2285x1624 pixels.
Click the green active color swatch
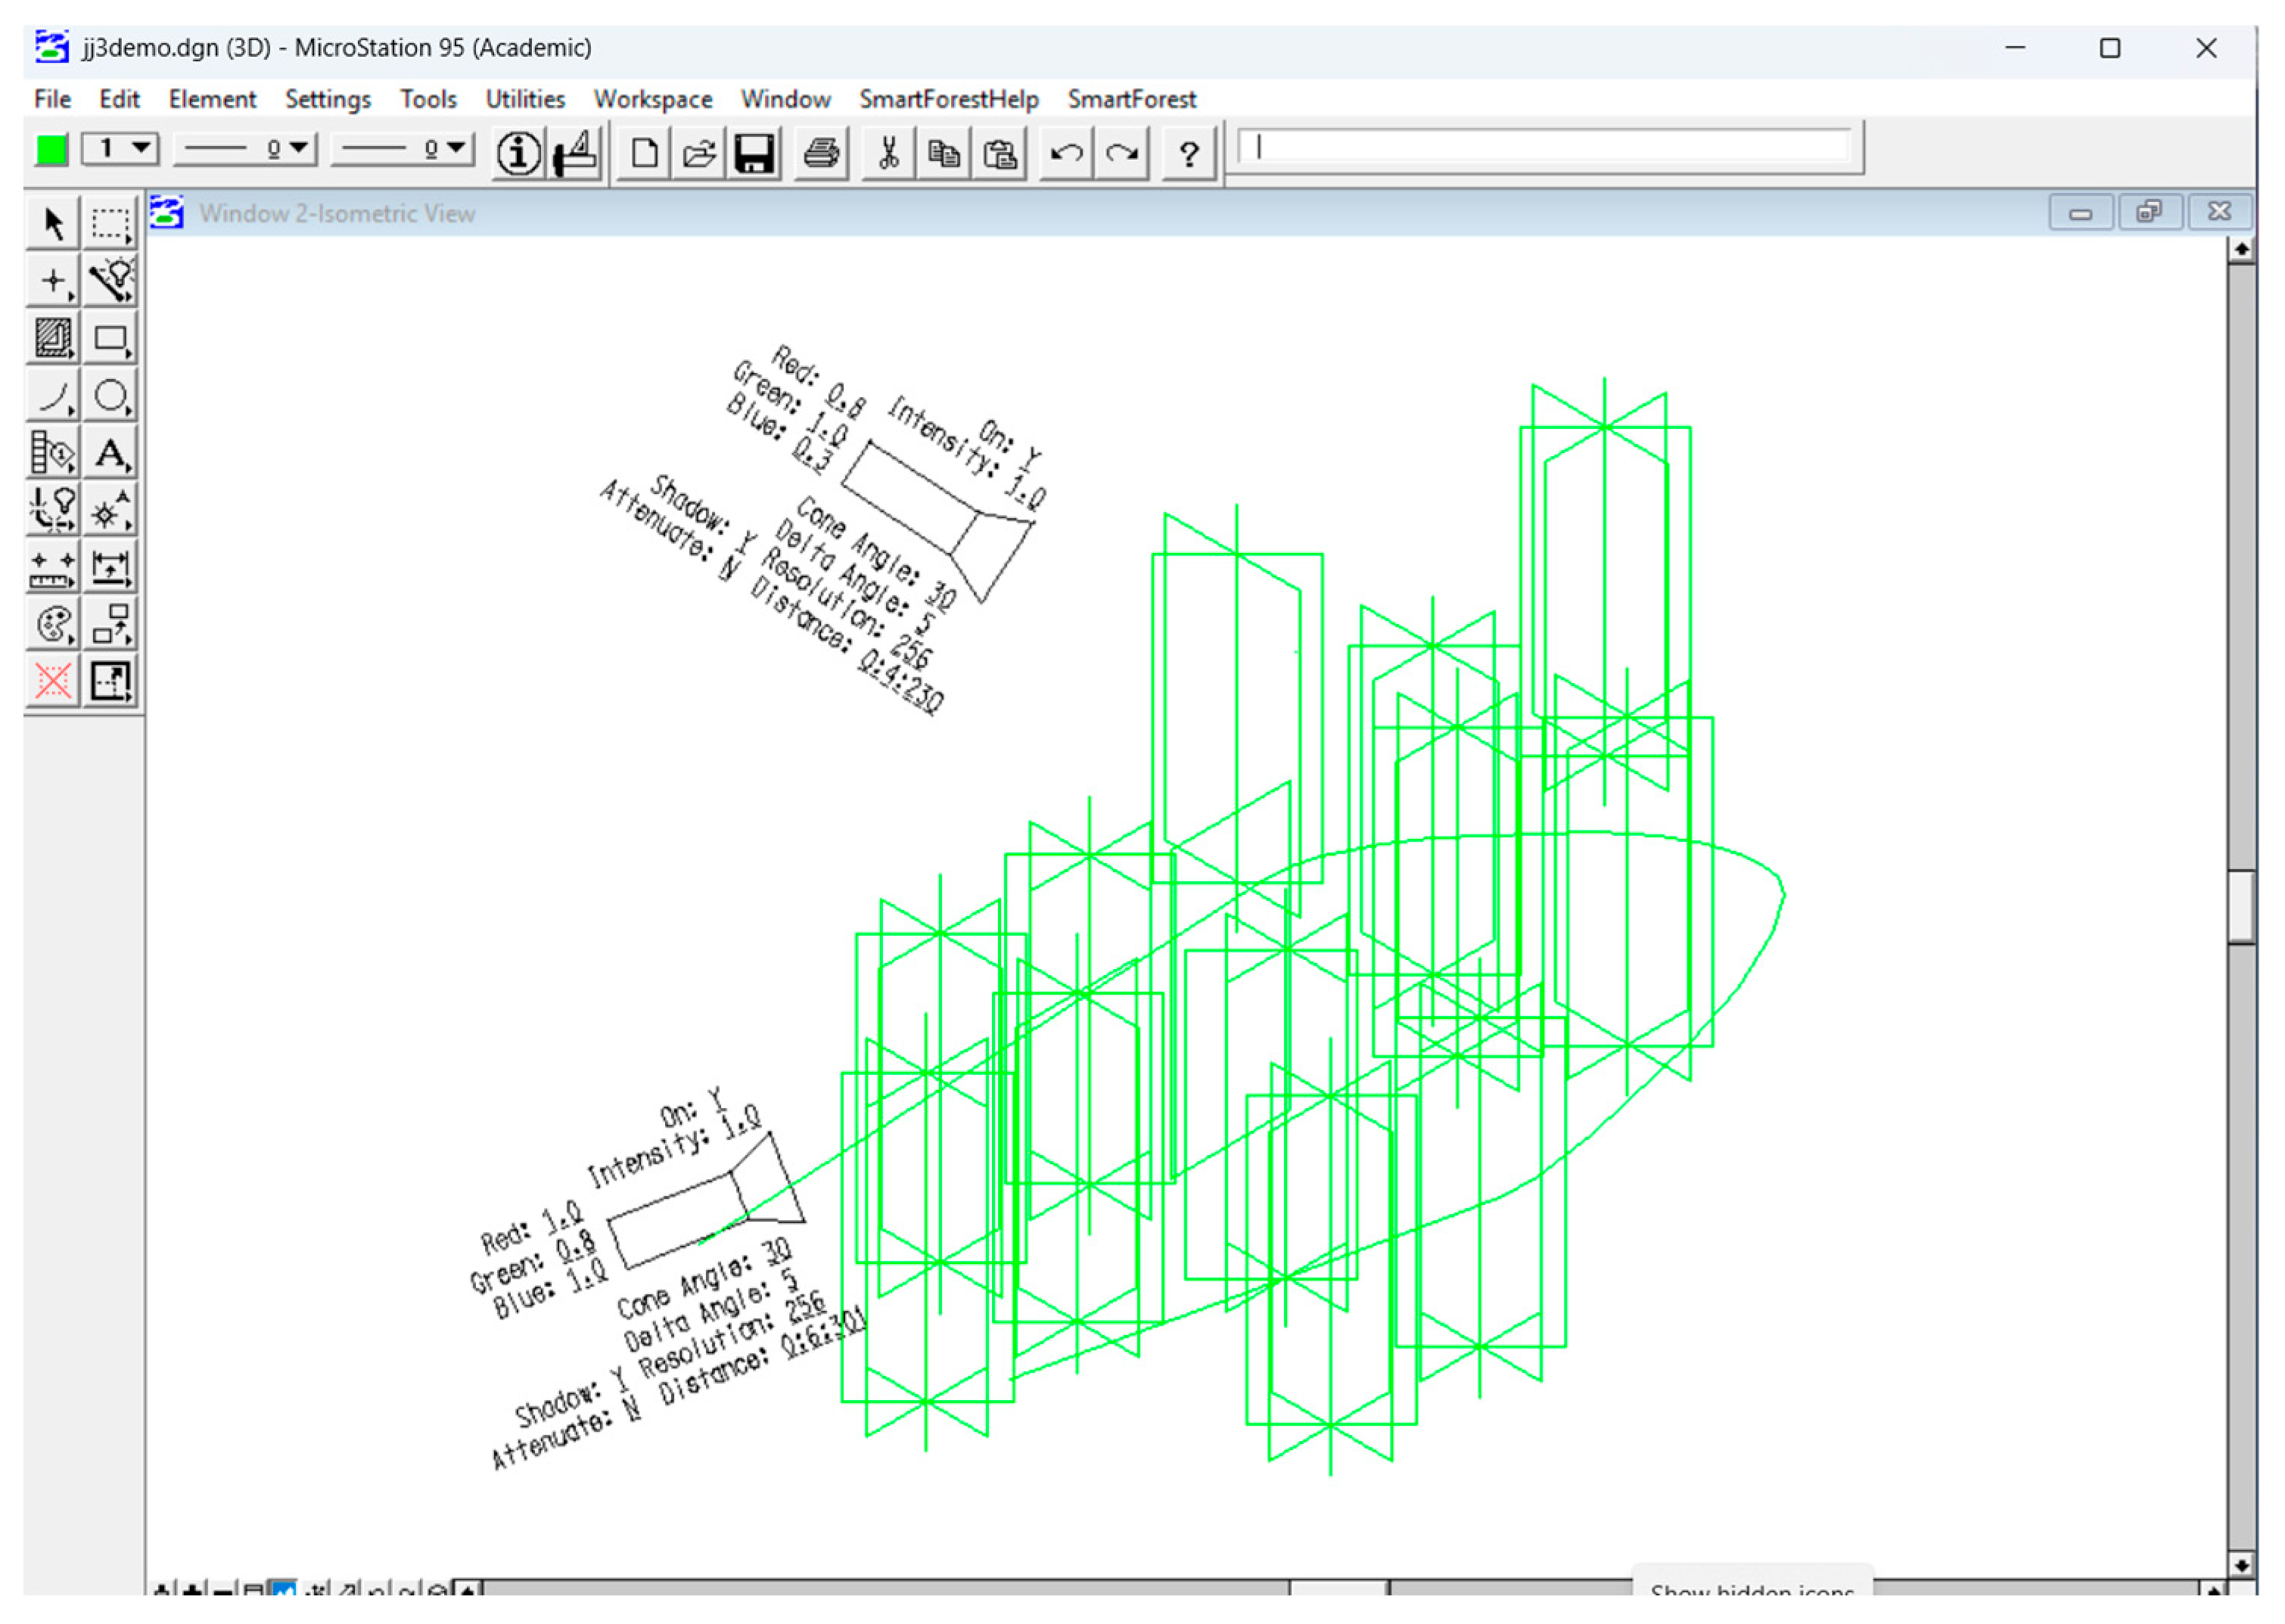click(x=52, y=150)
